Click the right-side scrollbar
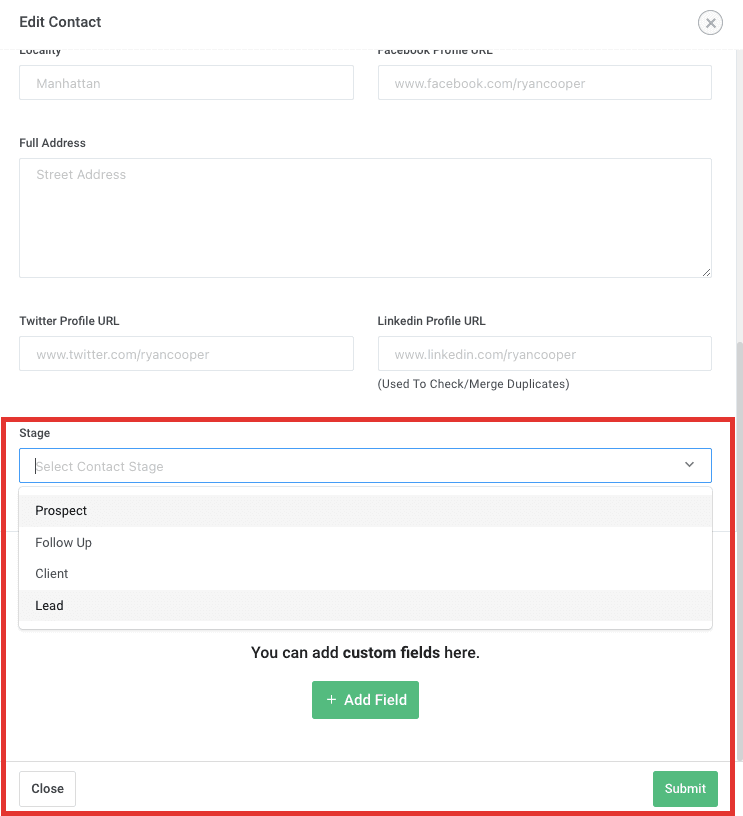743x816 pixels. [738, 400]
